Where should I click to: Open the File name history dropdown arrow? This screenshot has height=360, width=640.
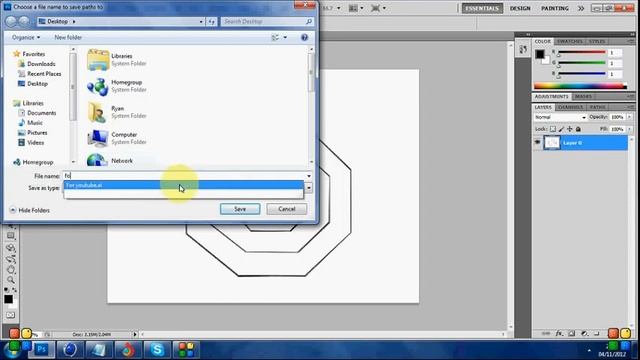pyautogui.click(x=309, y=176)
